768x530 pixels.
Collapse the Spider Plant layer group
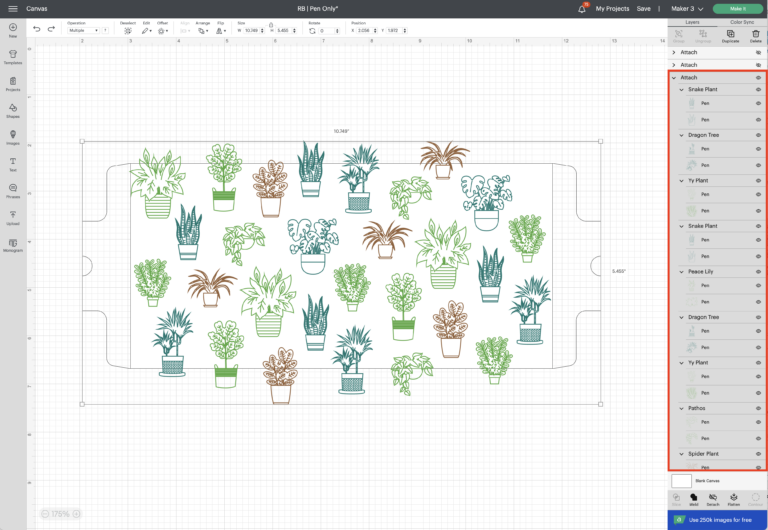pyautogui.click(x=682, y=454)
